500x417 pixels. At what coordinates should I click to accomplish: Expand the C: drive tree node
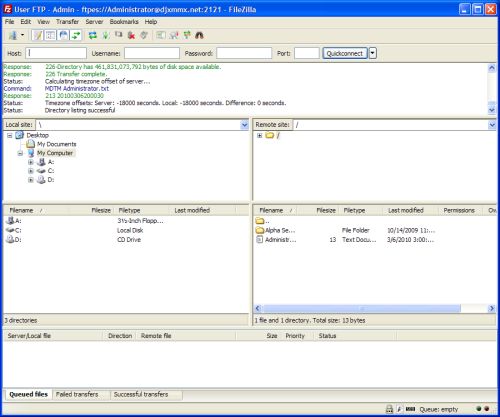[31, 171]
